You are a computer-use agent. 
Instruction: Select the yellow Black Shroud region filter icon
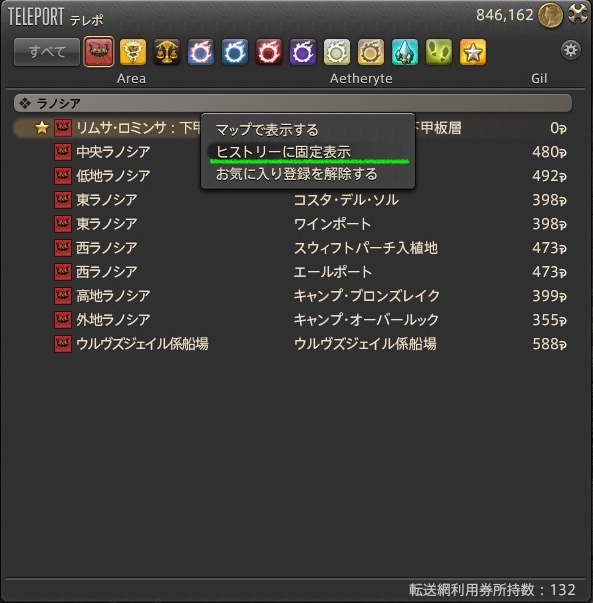click(133, 52)
